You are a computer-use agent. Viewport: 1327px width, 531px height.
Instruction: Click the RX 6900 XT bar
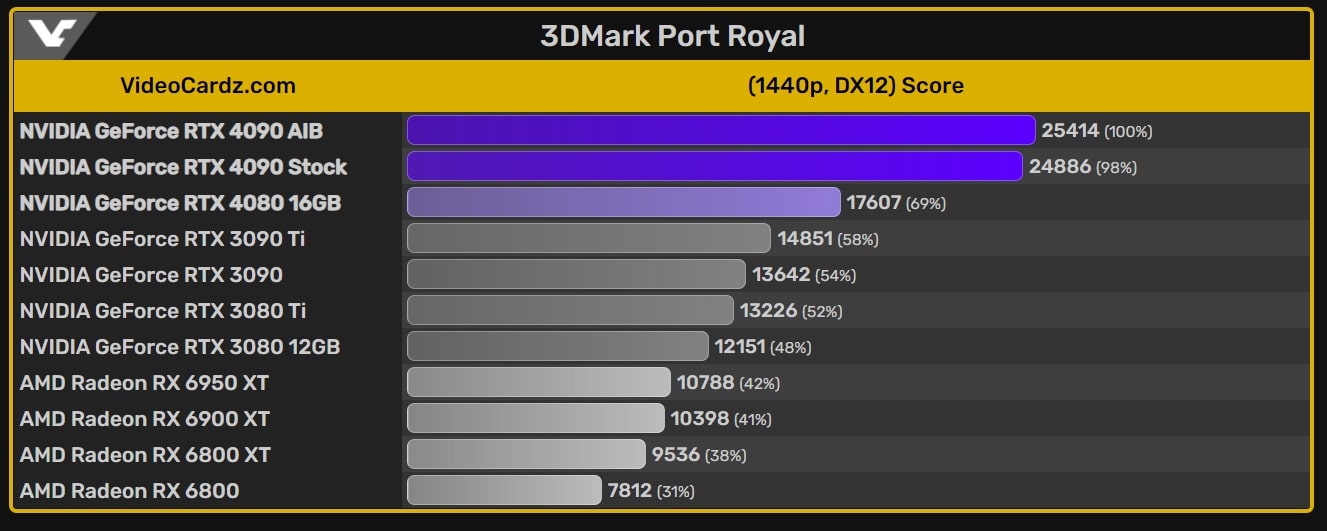[535, 419]
